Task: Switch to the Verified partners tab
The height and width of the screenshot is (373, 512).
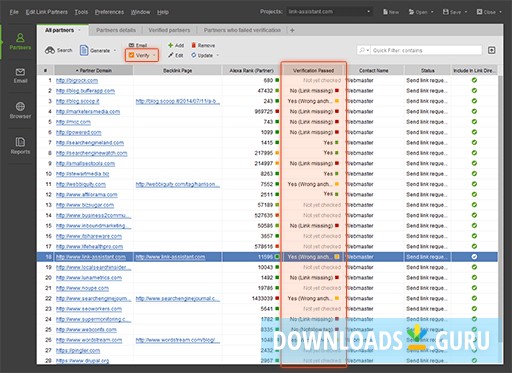Action: (x=169, y=30)
